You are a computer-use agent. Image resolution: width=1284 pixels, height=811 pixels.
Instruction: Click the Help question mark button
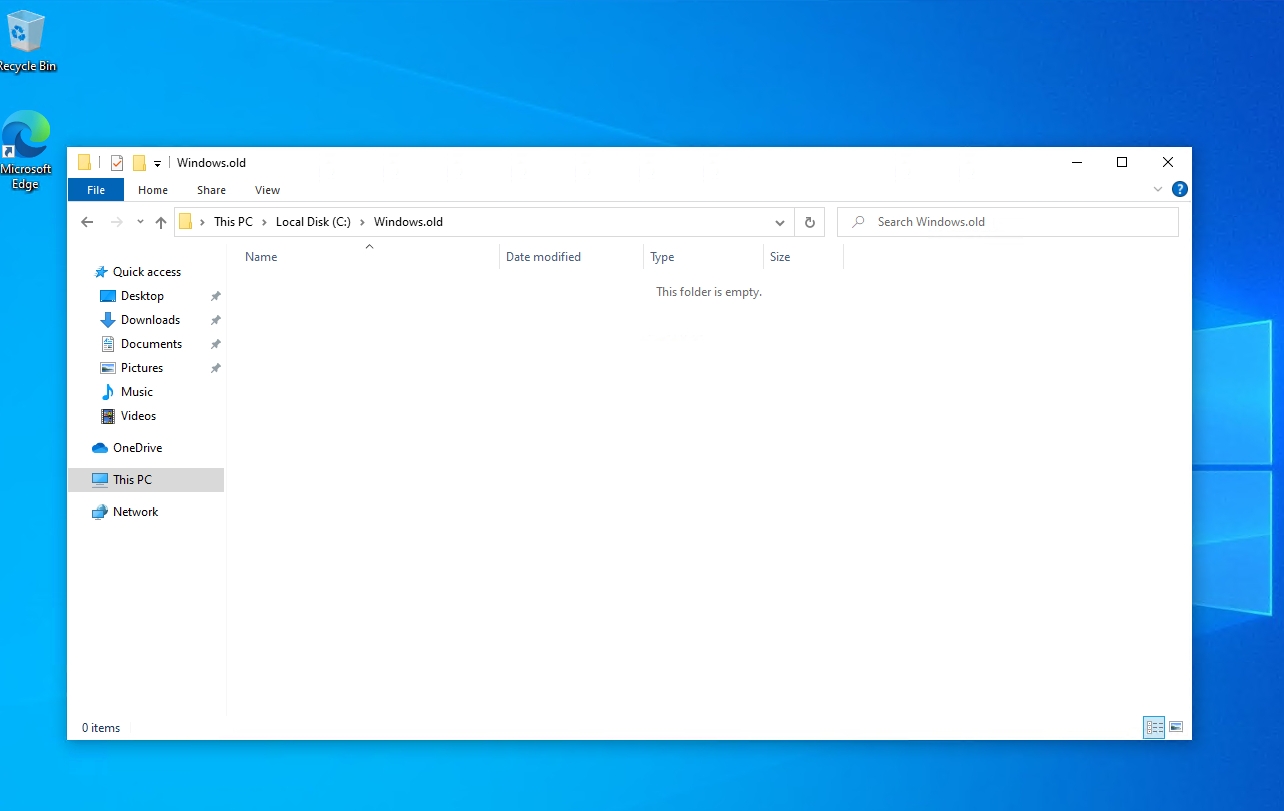[x=1179, y=188]
